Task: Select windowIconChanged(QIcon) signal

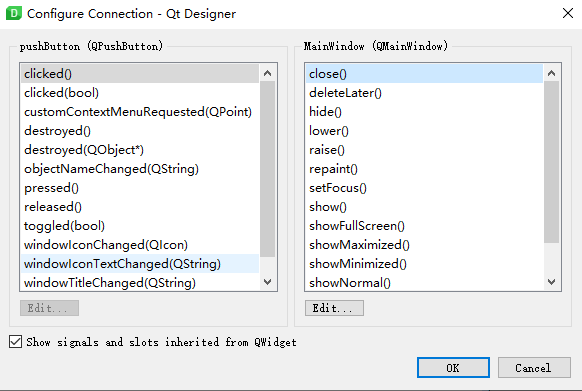Action: coord(140,245)
